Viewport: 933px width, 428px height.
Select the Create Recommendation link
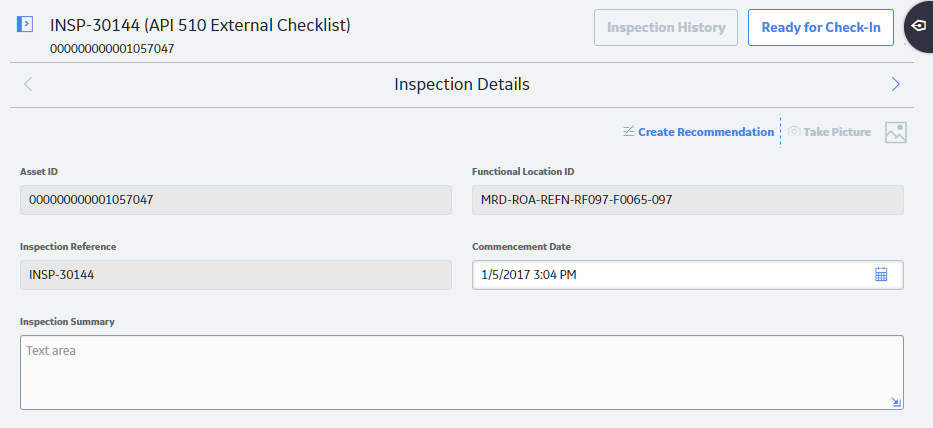click(706, 132)
